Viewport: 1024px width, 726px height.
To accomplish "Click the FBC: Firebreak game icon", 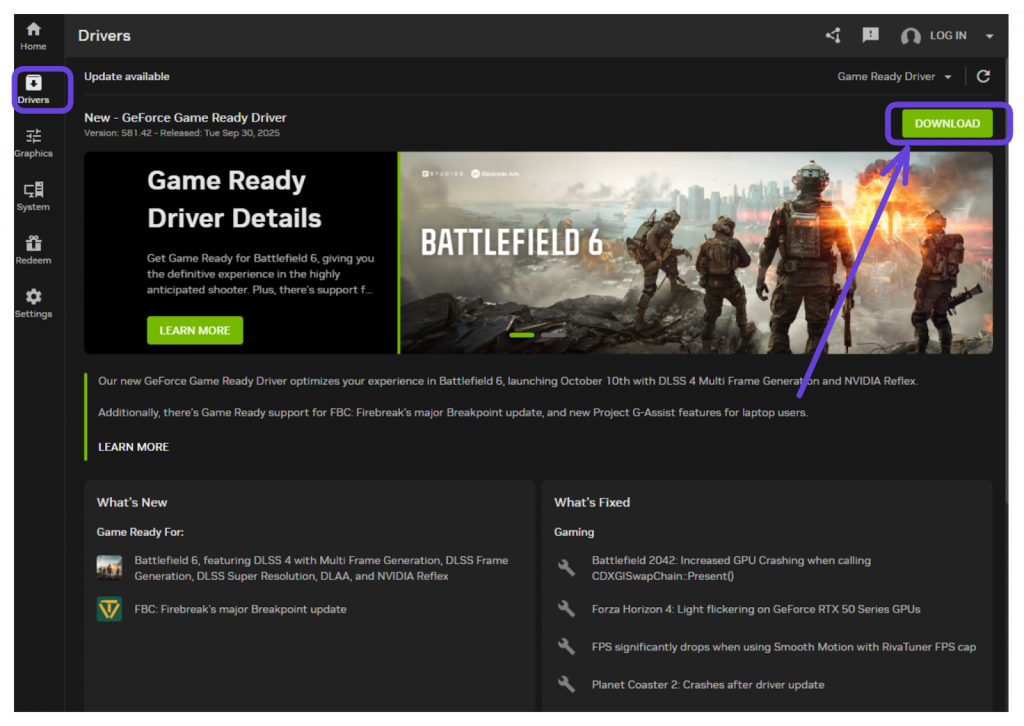I will 109,609.
